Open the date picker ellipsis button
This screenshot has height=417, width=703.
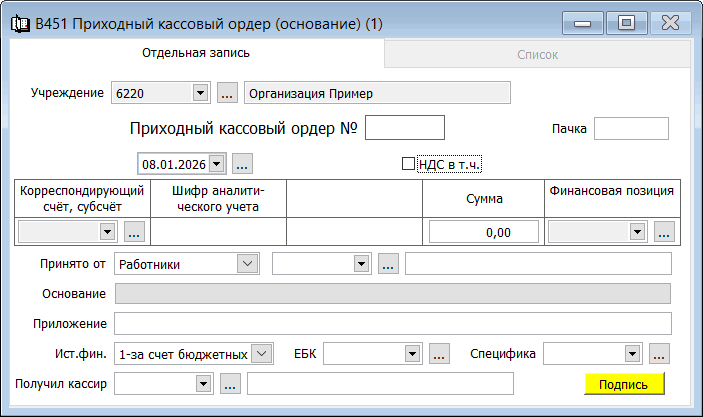(243, 163)
